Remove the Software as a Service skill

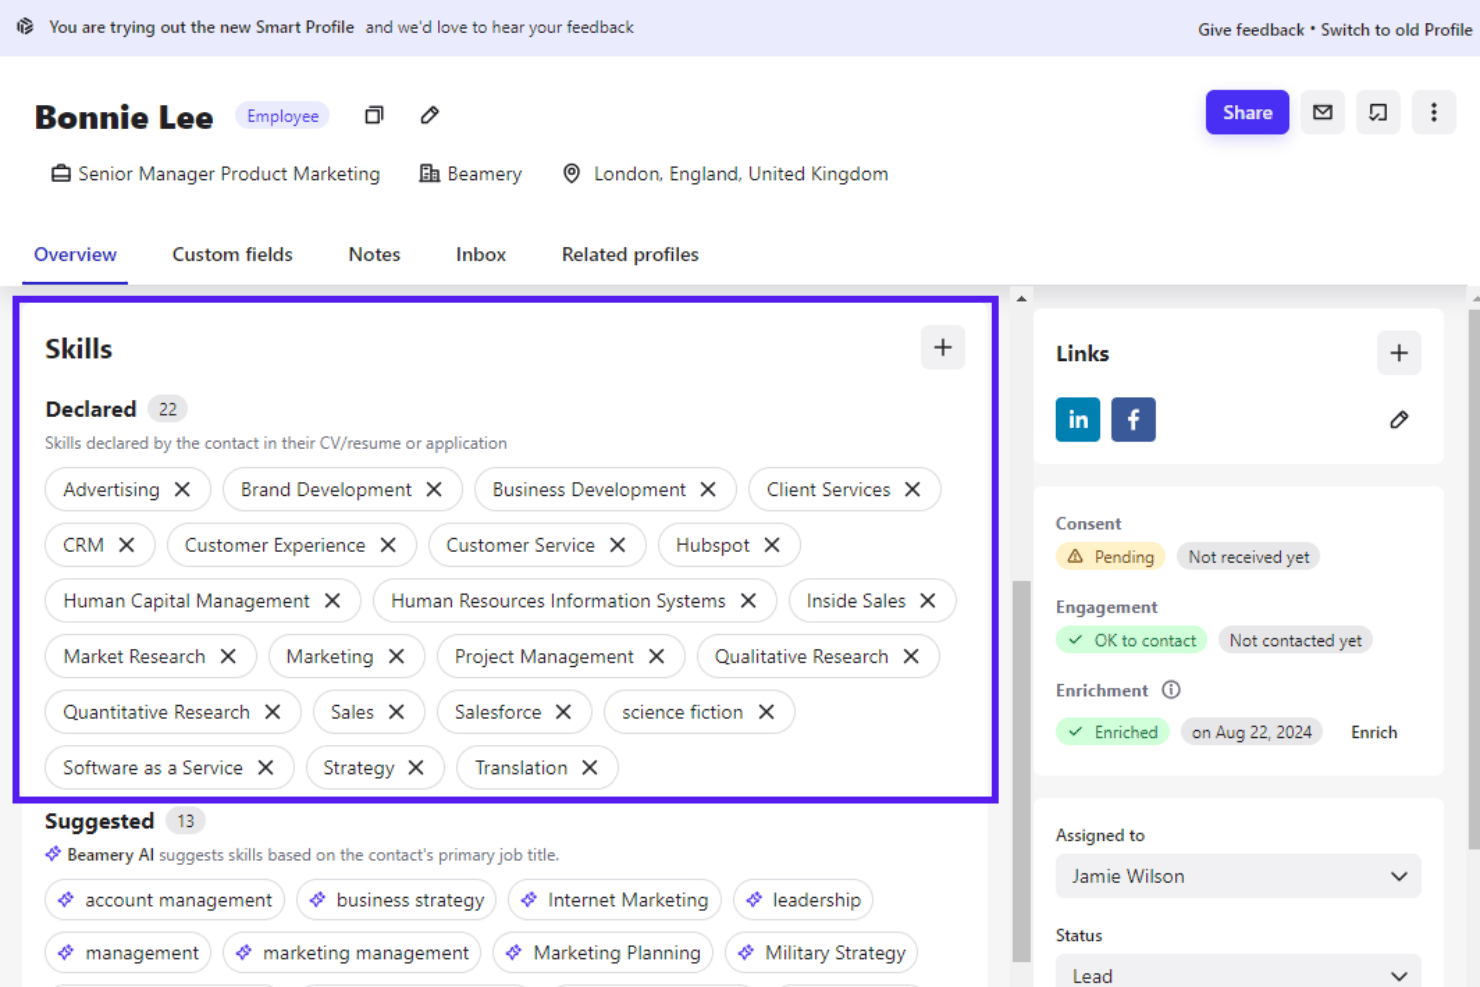click(x=265, y=767)
